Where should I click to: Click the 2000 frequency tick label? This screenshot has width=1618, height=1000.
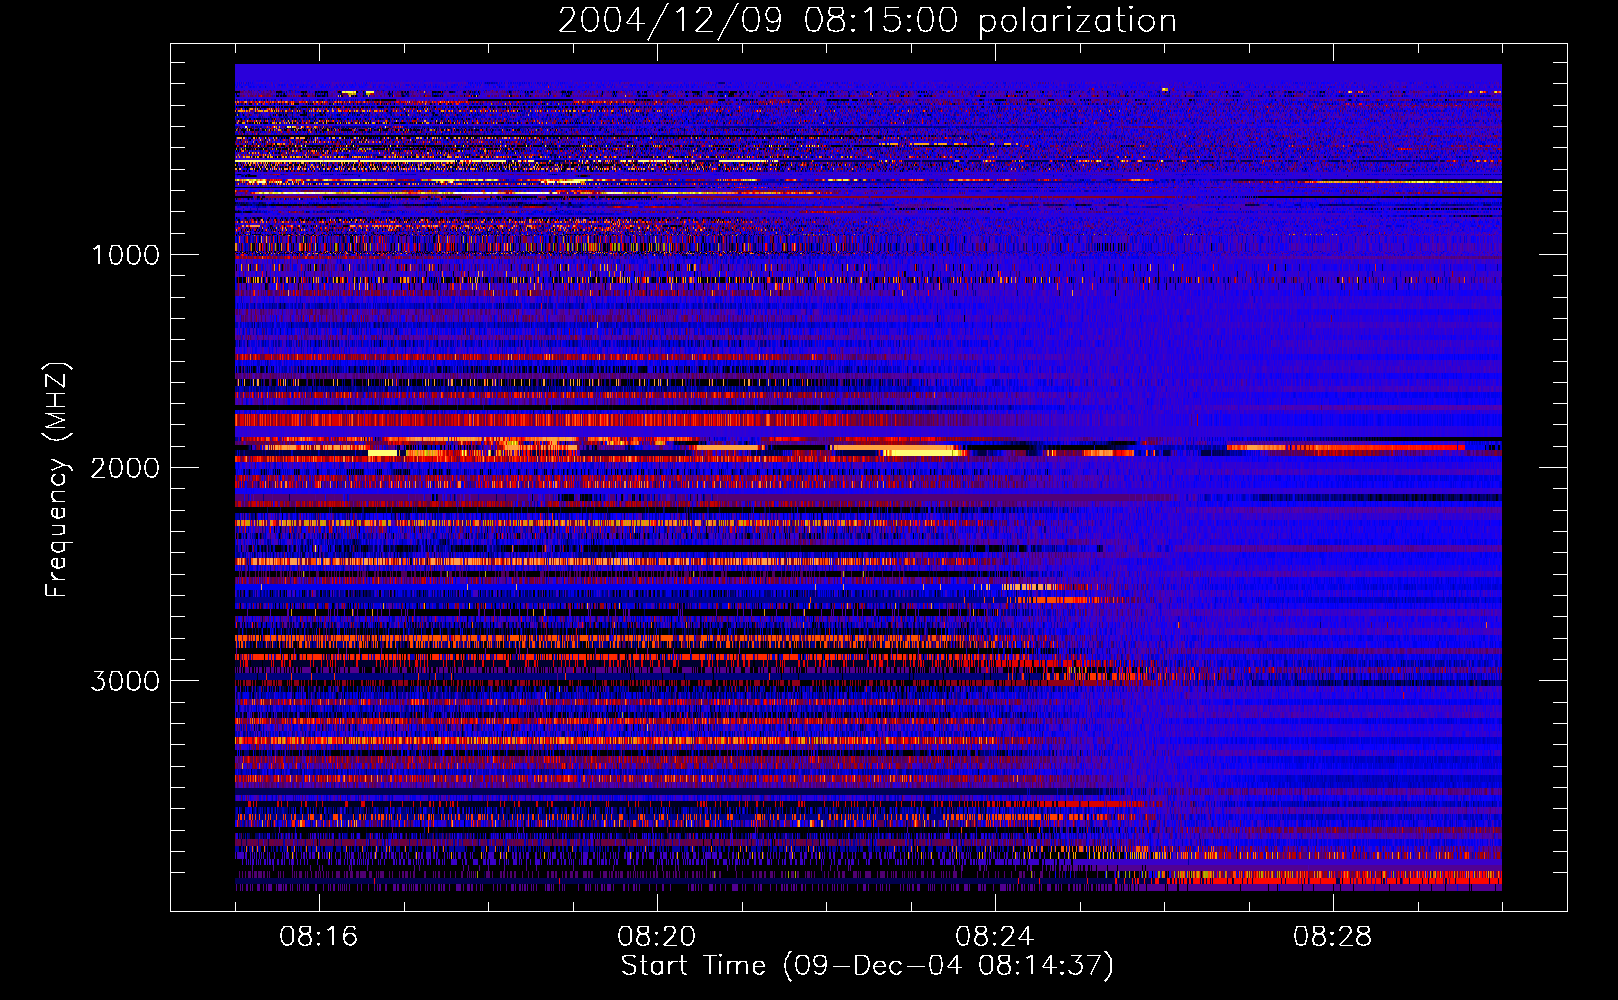click(125, 468)
